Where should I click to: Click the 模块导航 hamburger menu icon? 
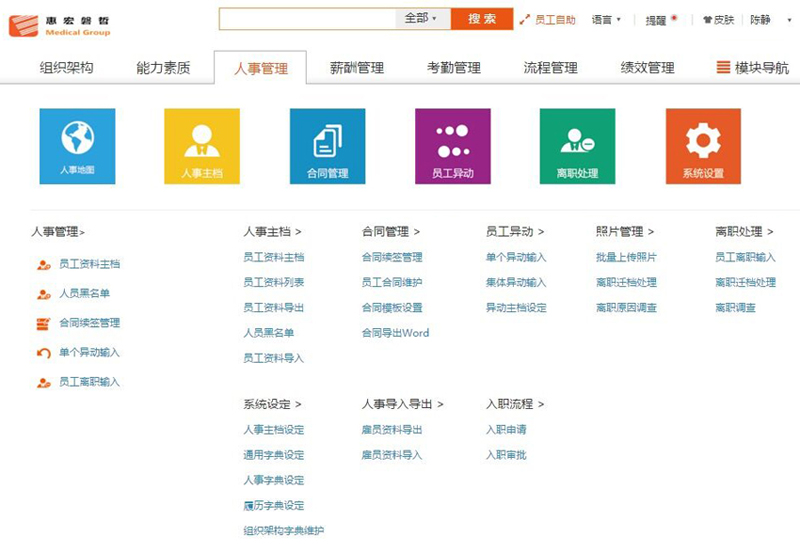tap(723, 68)
